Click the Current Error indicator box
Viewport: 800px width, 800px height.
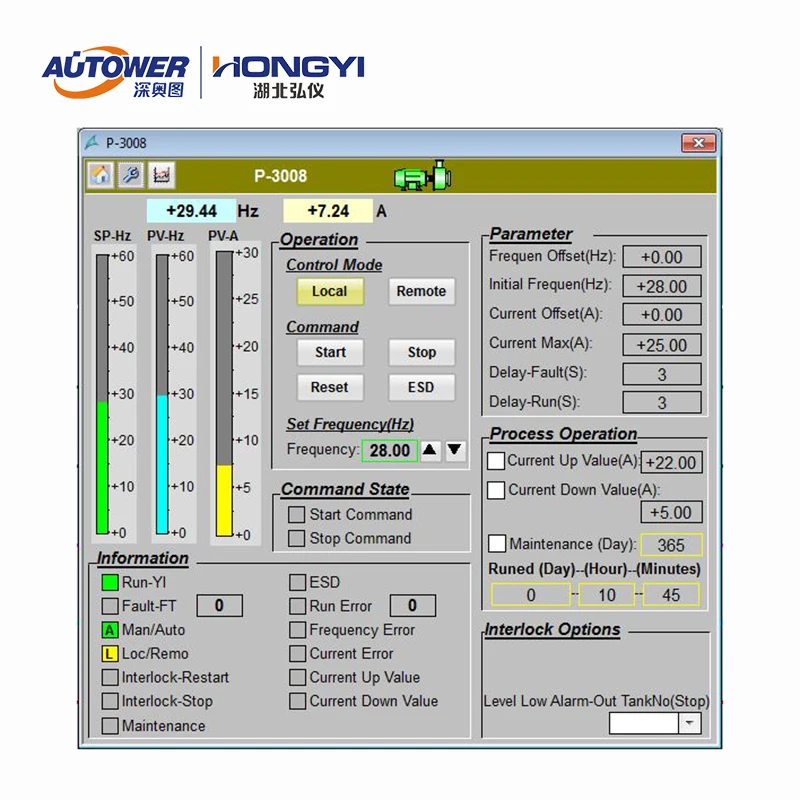click(x=297, y=654)
